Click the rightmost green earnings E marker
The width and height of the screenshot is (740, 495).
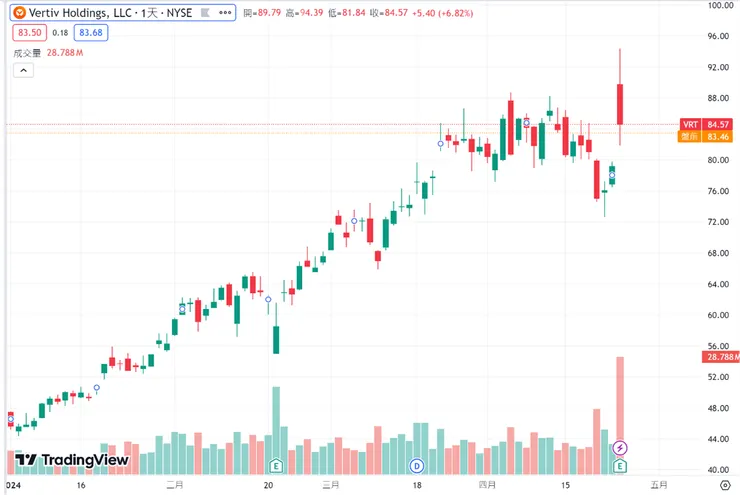click(620, 466)
